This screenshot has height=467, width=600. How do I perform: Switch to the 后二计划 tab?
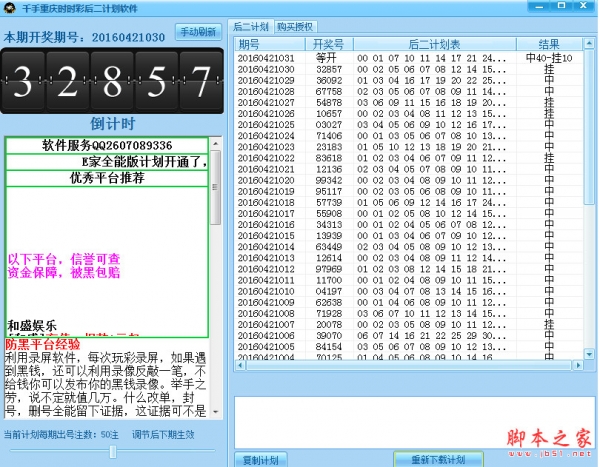[x=251, y=26]
